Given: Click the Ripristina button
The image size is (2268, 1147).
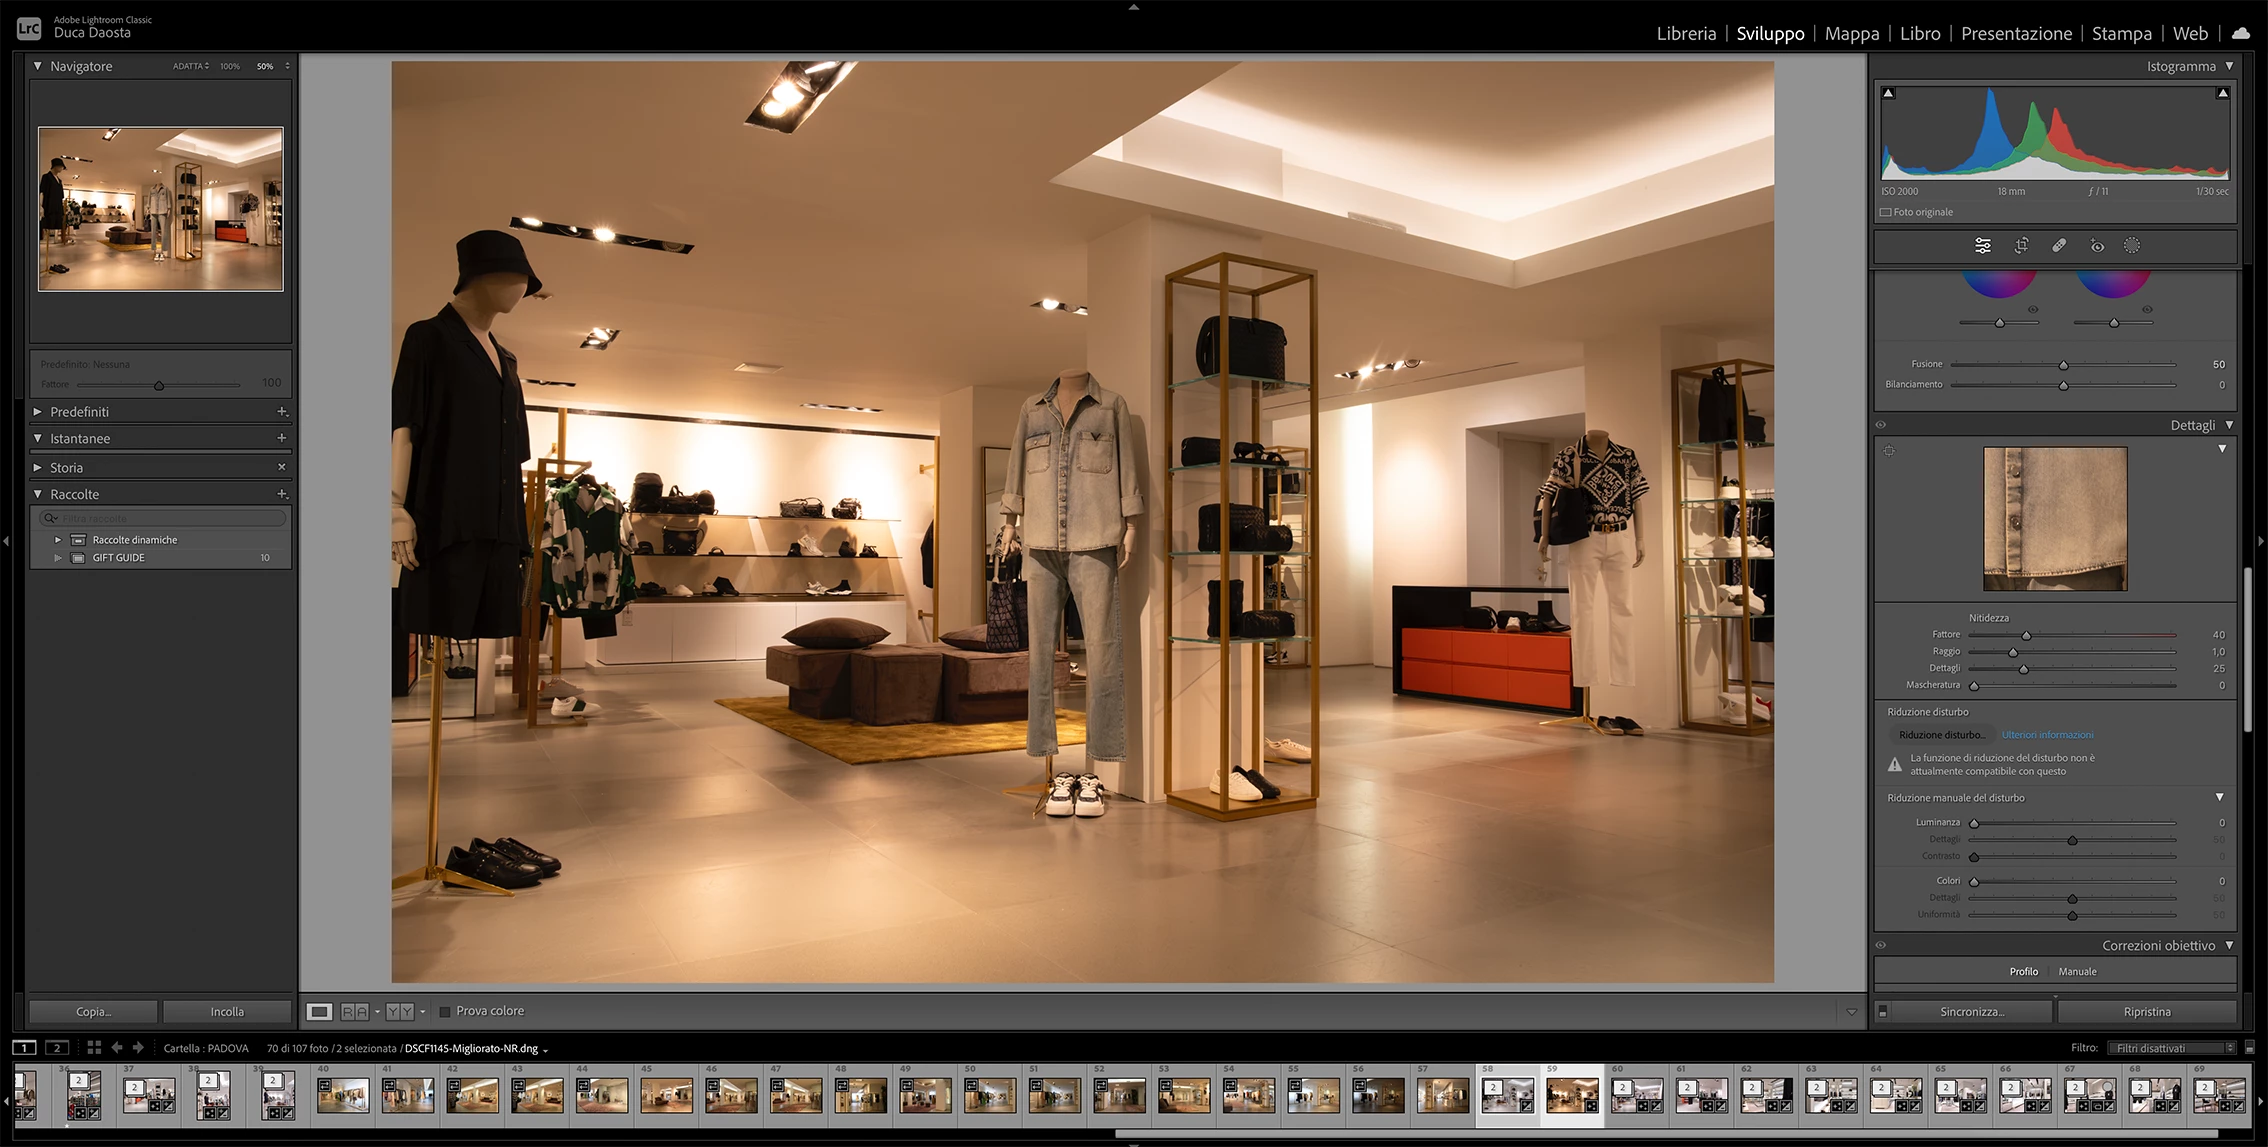Looking at the screenshot, I should click(x=2147, y=1011).
